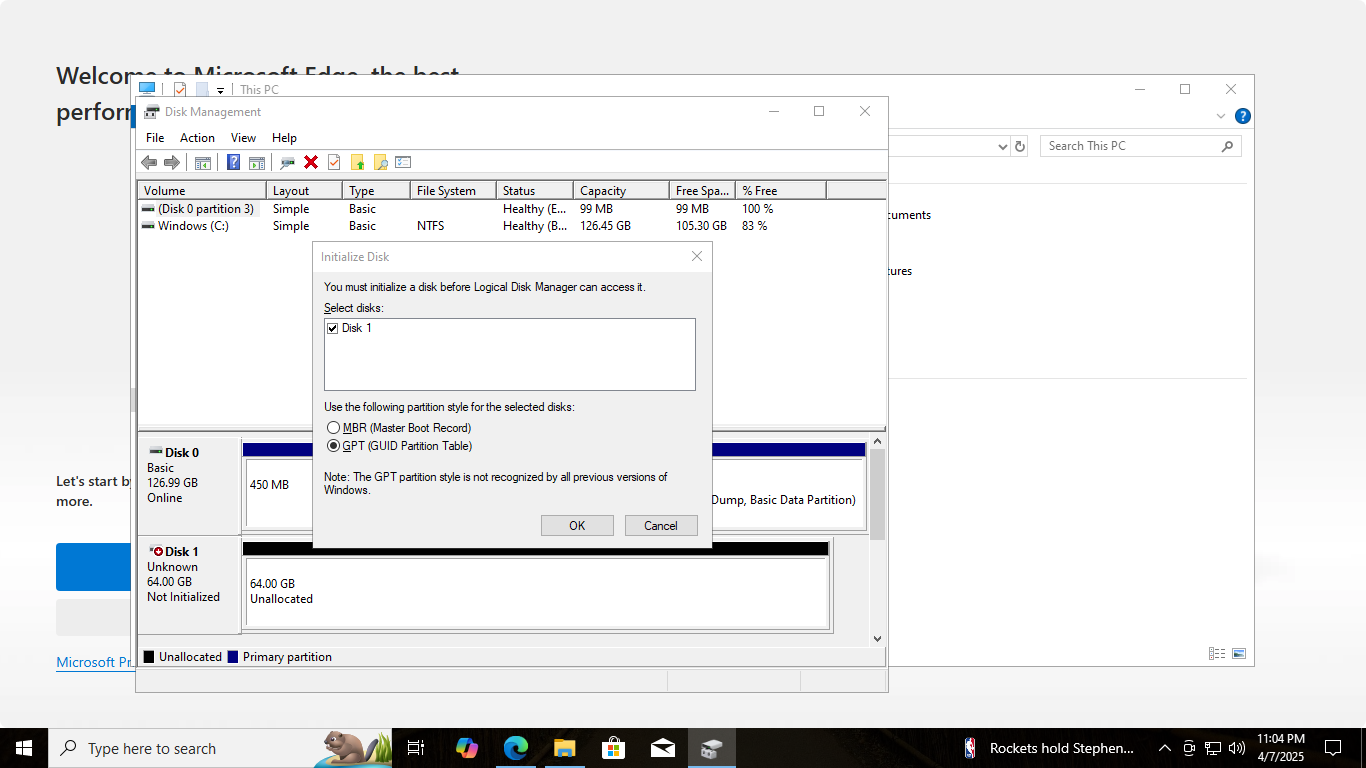This screenshot has width=1366, height=768.
Task: Open Microsoft Store from the taskbar
Action: click(613, 748)
